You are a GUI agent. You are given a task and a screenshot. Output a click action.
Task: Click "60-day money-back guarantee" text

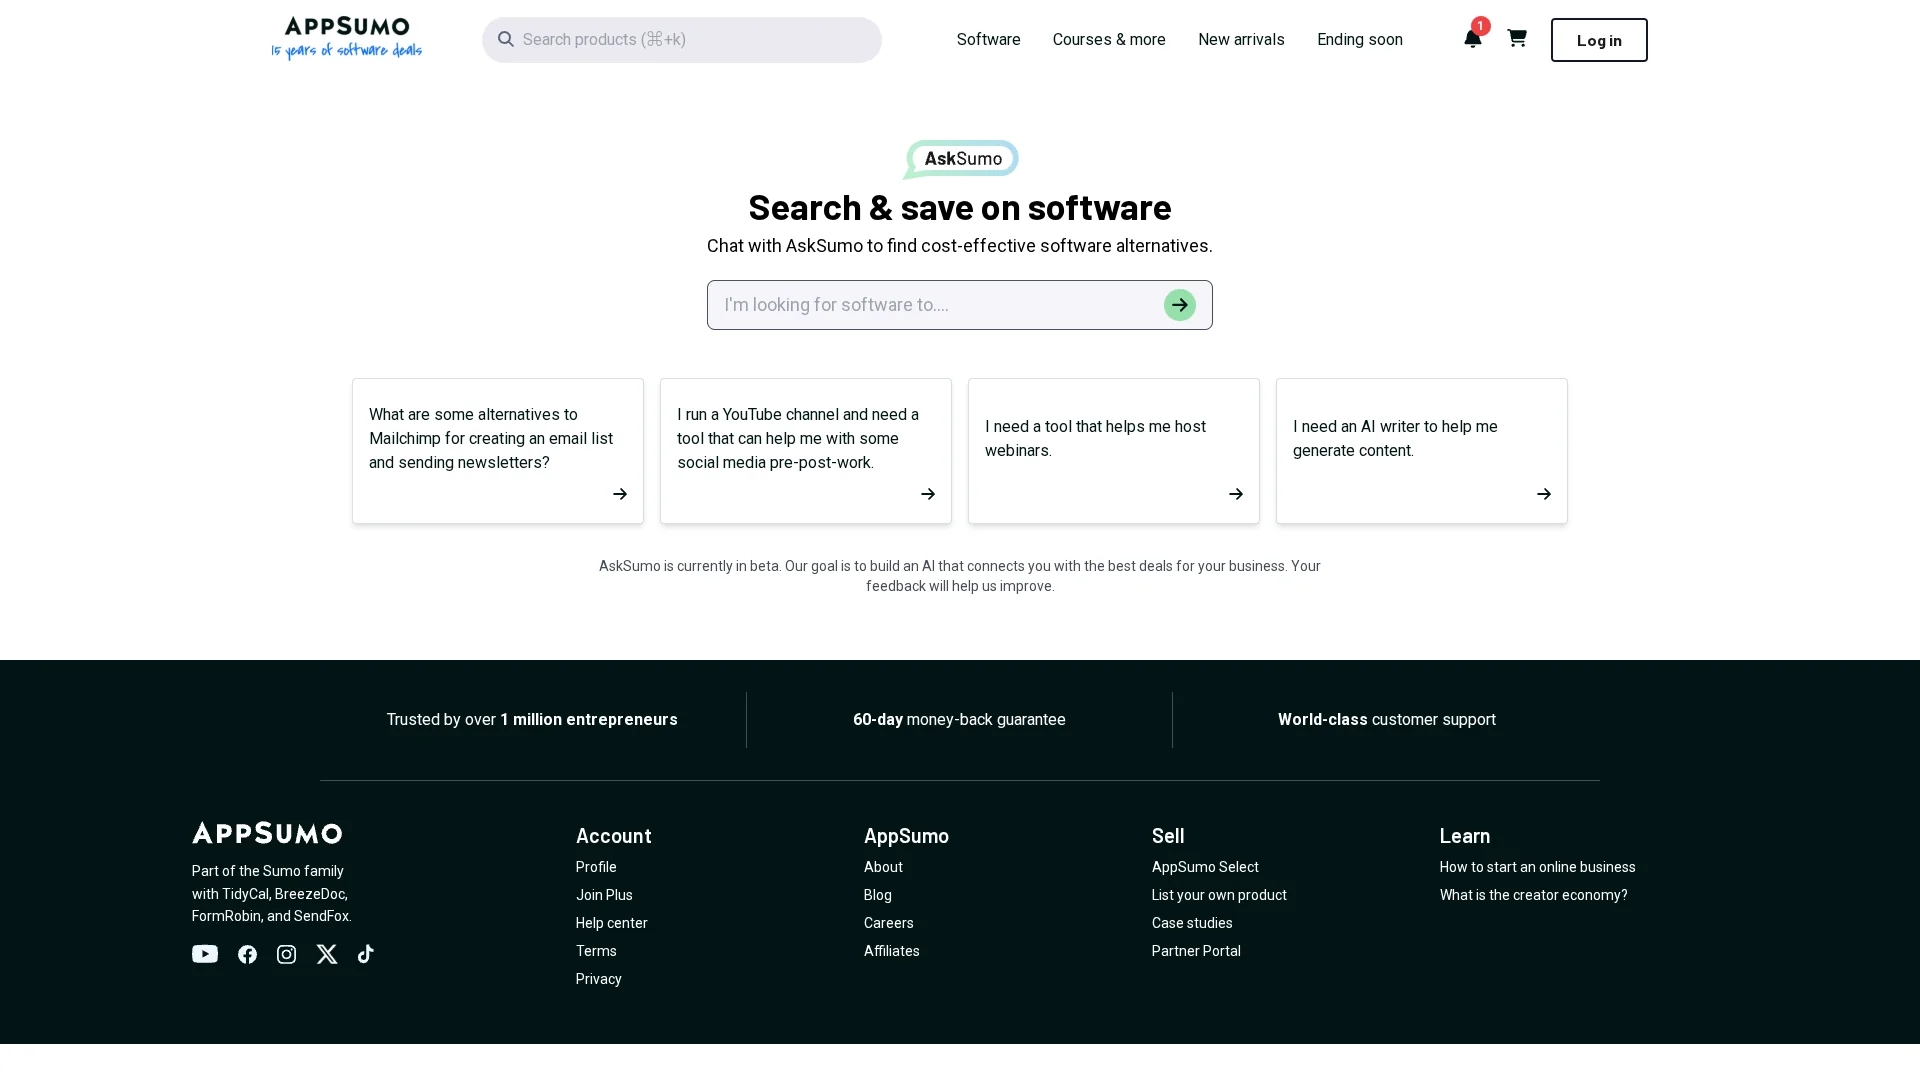pyautogui.click(x=959, y=719)
